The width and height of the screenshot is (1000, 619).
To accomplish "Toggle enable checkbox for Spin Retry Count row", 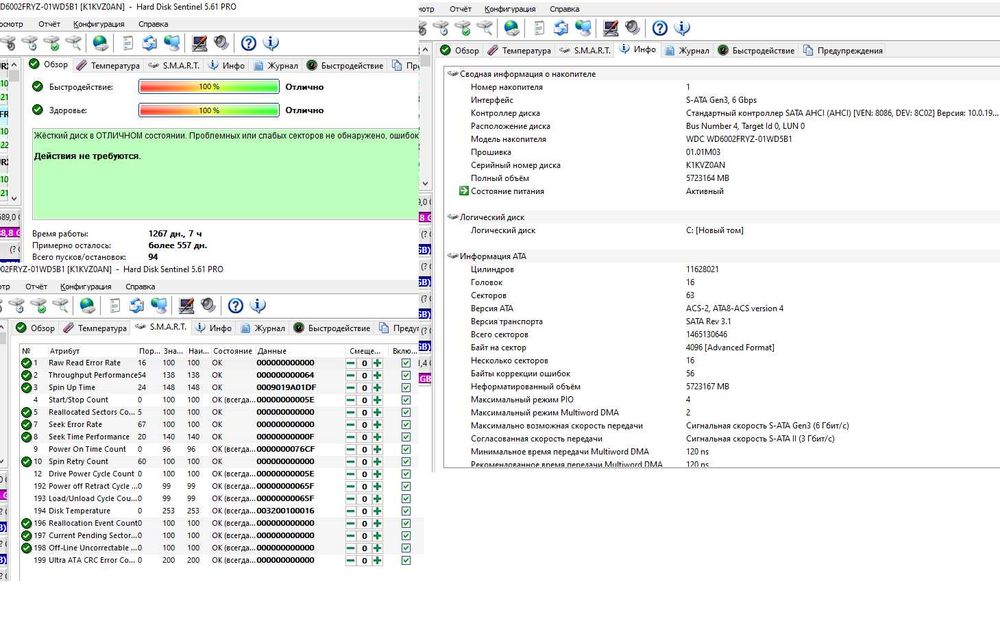I will (x=406, y=462).
